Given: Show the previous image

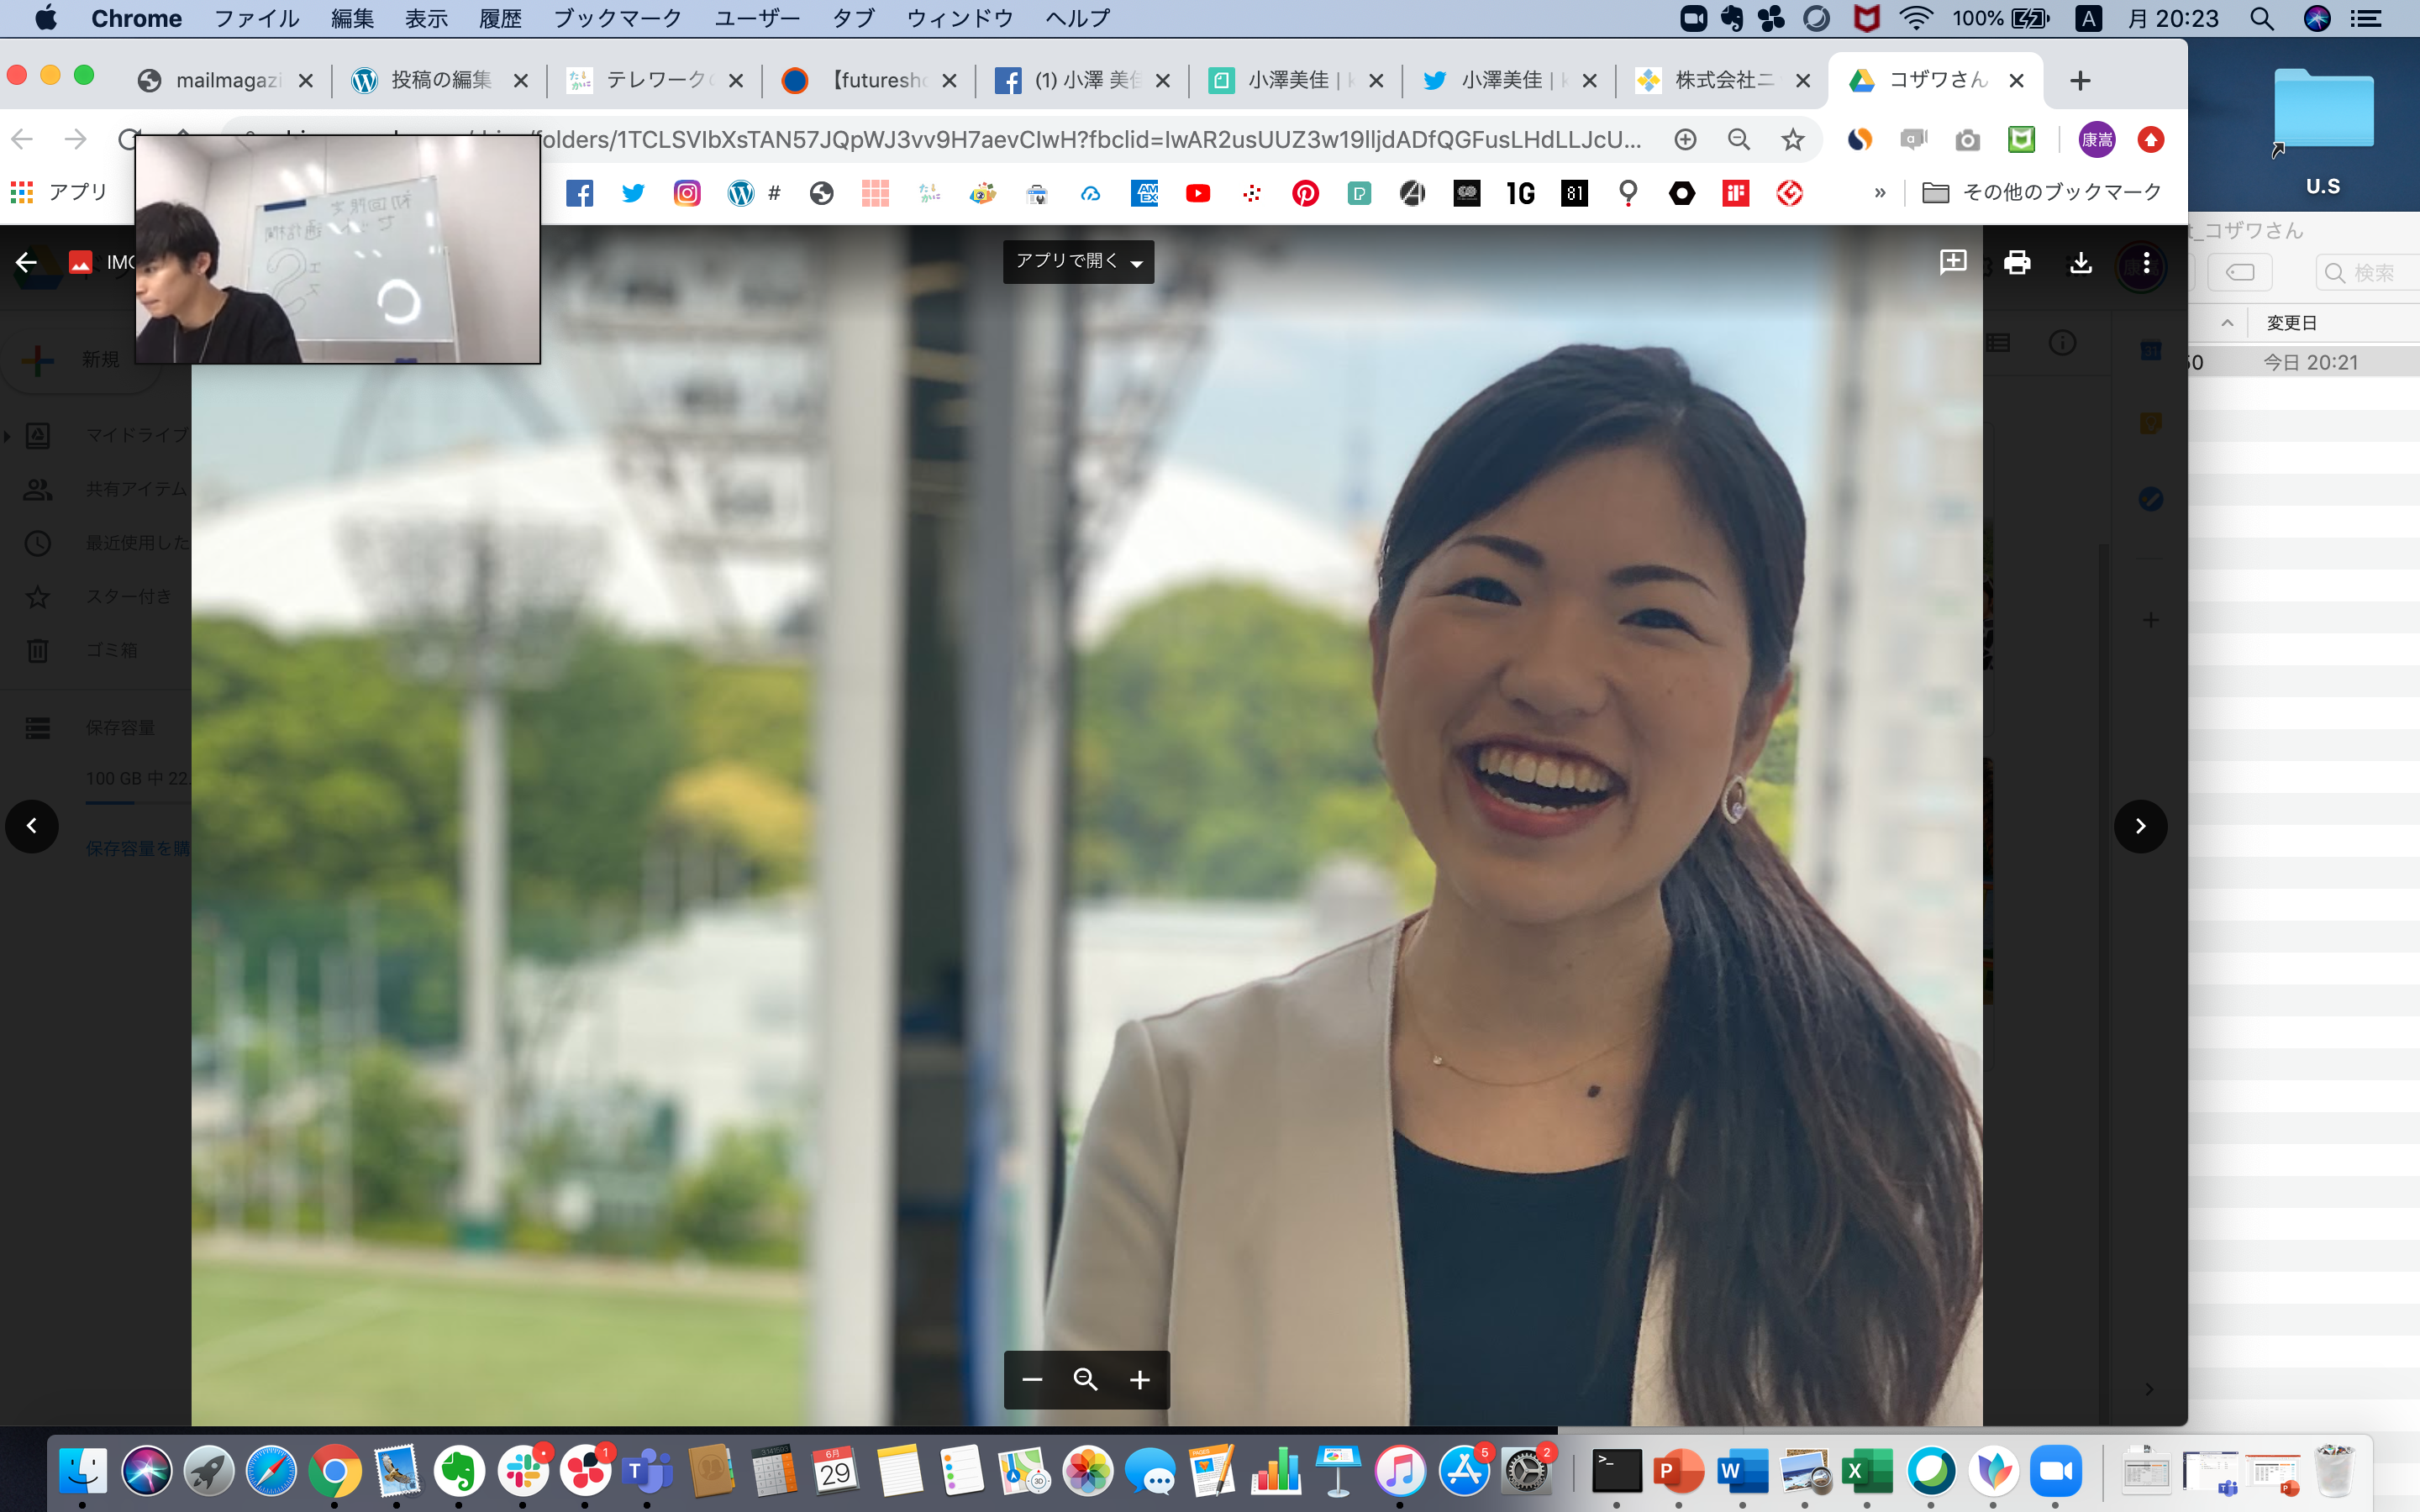Looking at the screenshot, I should pyautogui.click(x=32, y=826).
